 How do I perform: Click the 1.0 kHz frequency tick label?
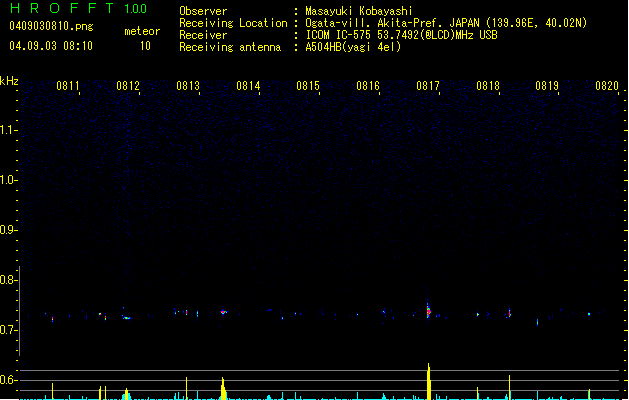coord(8,180)
